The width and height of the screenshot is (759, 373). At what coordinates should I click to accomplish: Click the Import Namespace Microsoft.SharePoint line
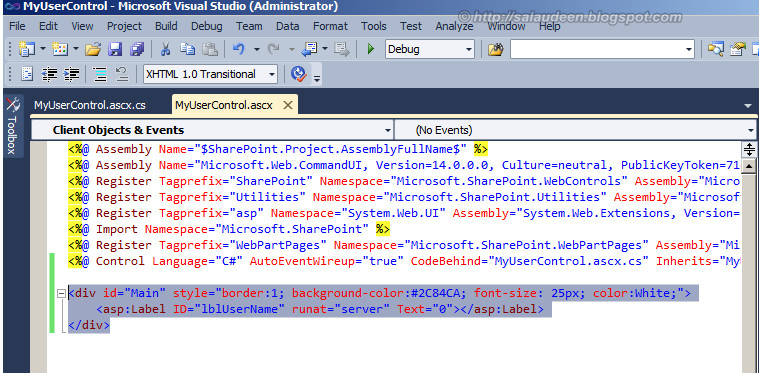pyautogui.click(x=228, y=229)
